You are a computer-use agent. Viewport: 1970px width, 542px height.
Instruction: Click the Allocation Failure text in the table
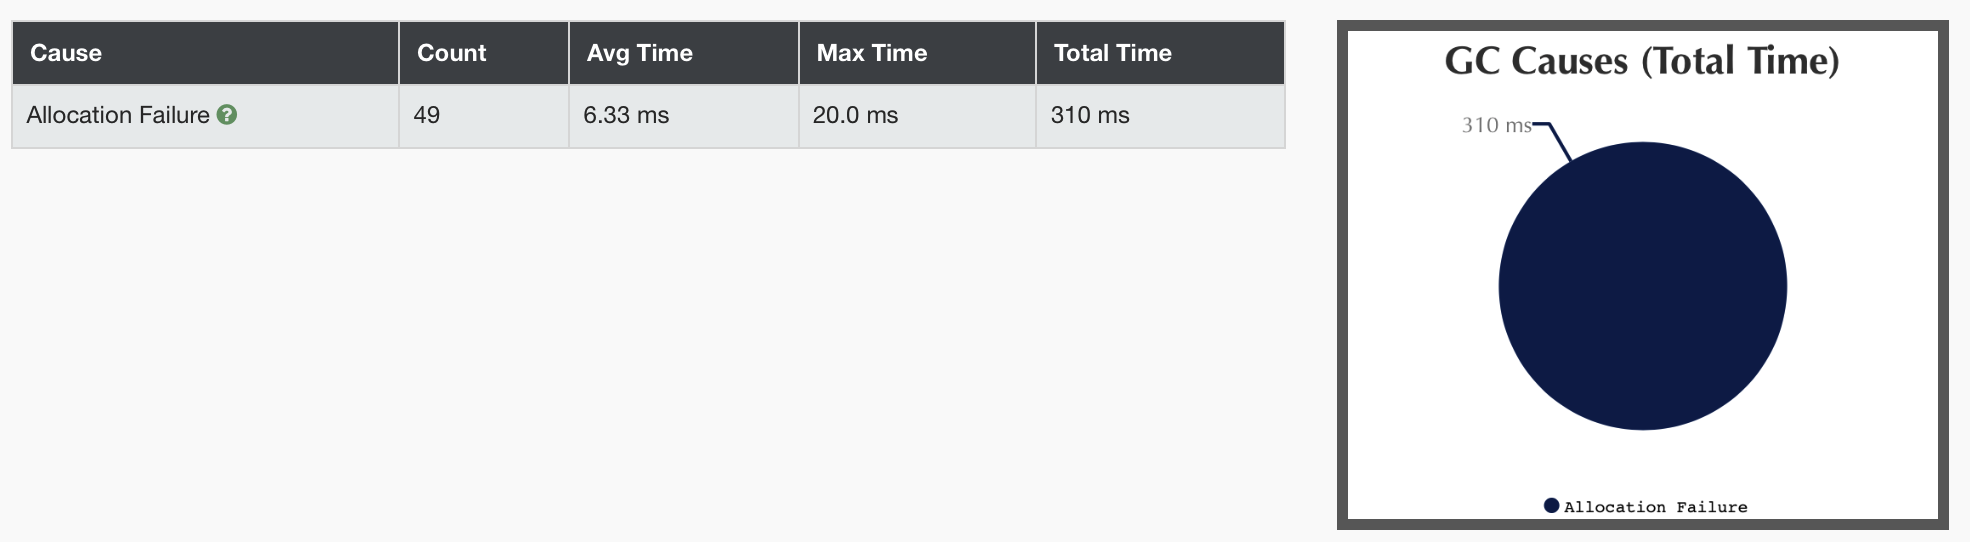coord(117,115)
